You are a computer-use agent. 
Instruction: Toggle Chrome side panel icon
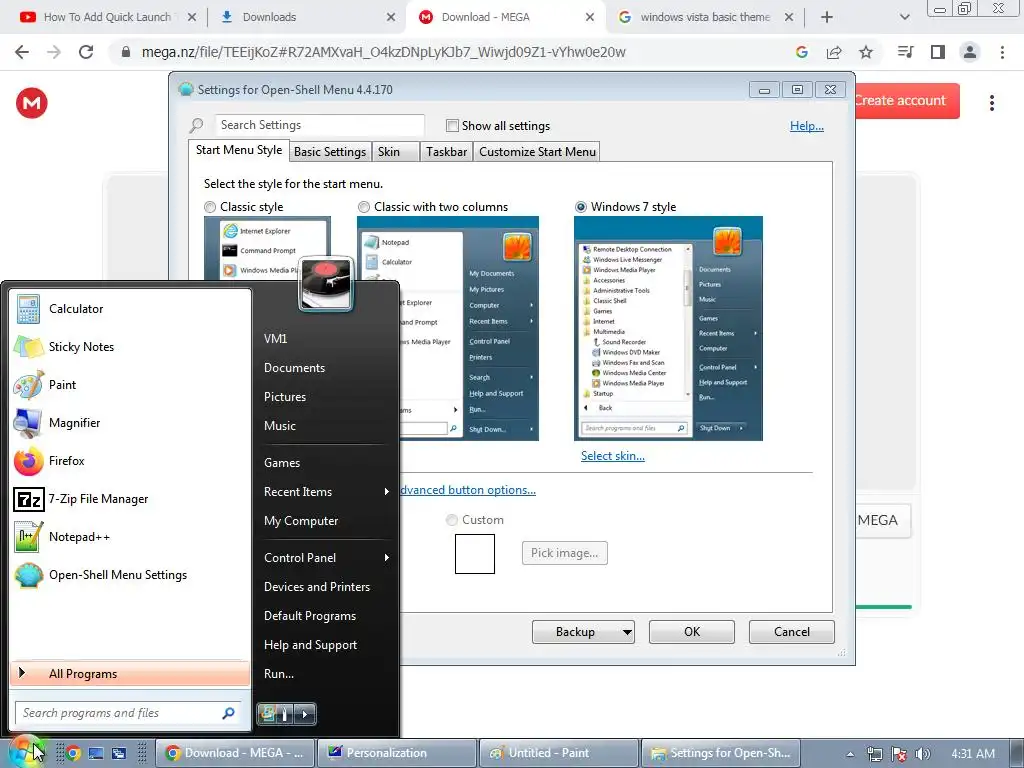pyautogui.click(x=938, y=52)
